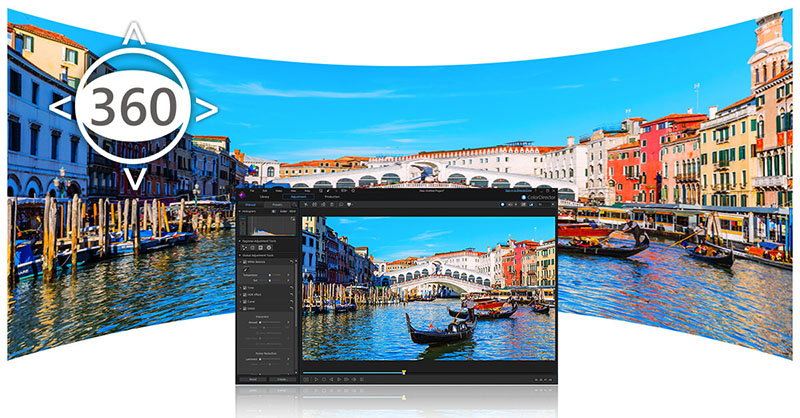The image size is (800, 418).
Task: Collapse Global Adjustment Tools section
Action: tap(239, 255)
